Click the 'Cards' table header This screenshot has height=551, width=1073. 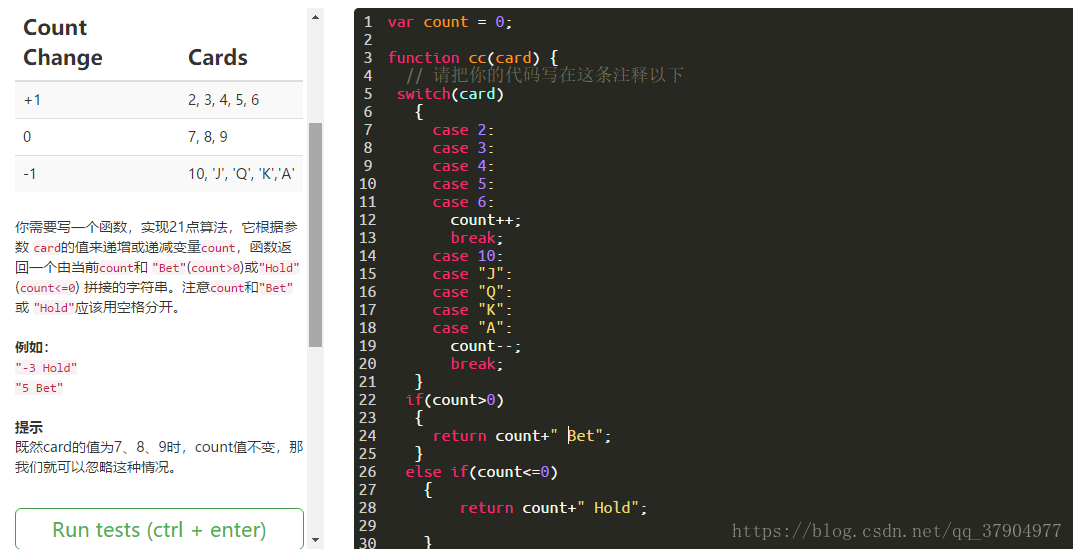(218, 57)
